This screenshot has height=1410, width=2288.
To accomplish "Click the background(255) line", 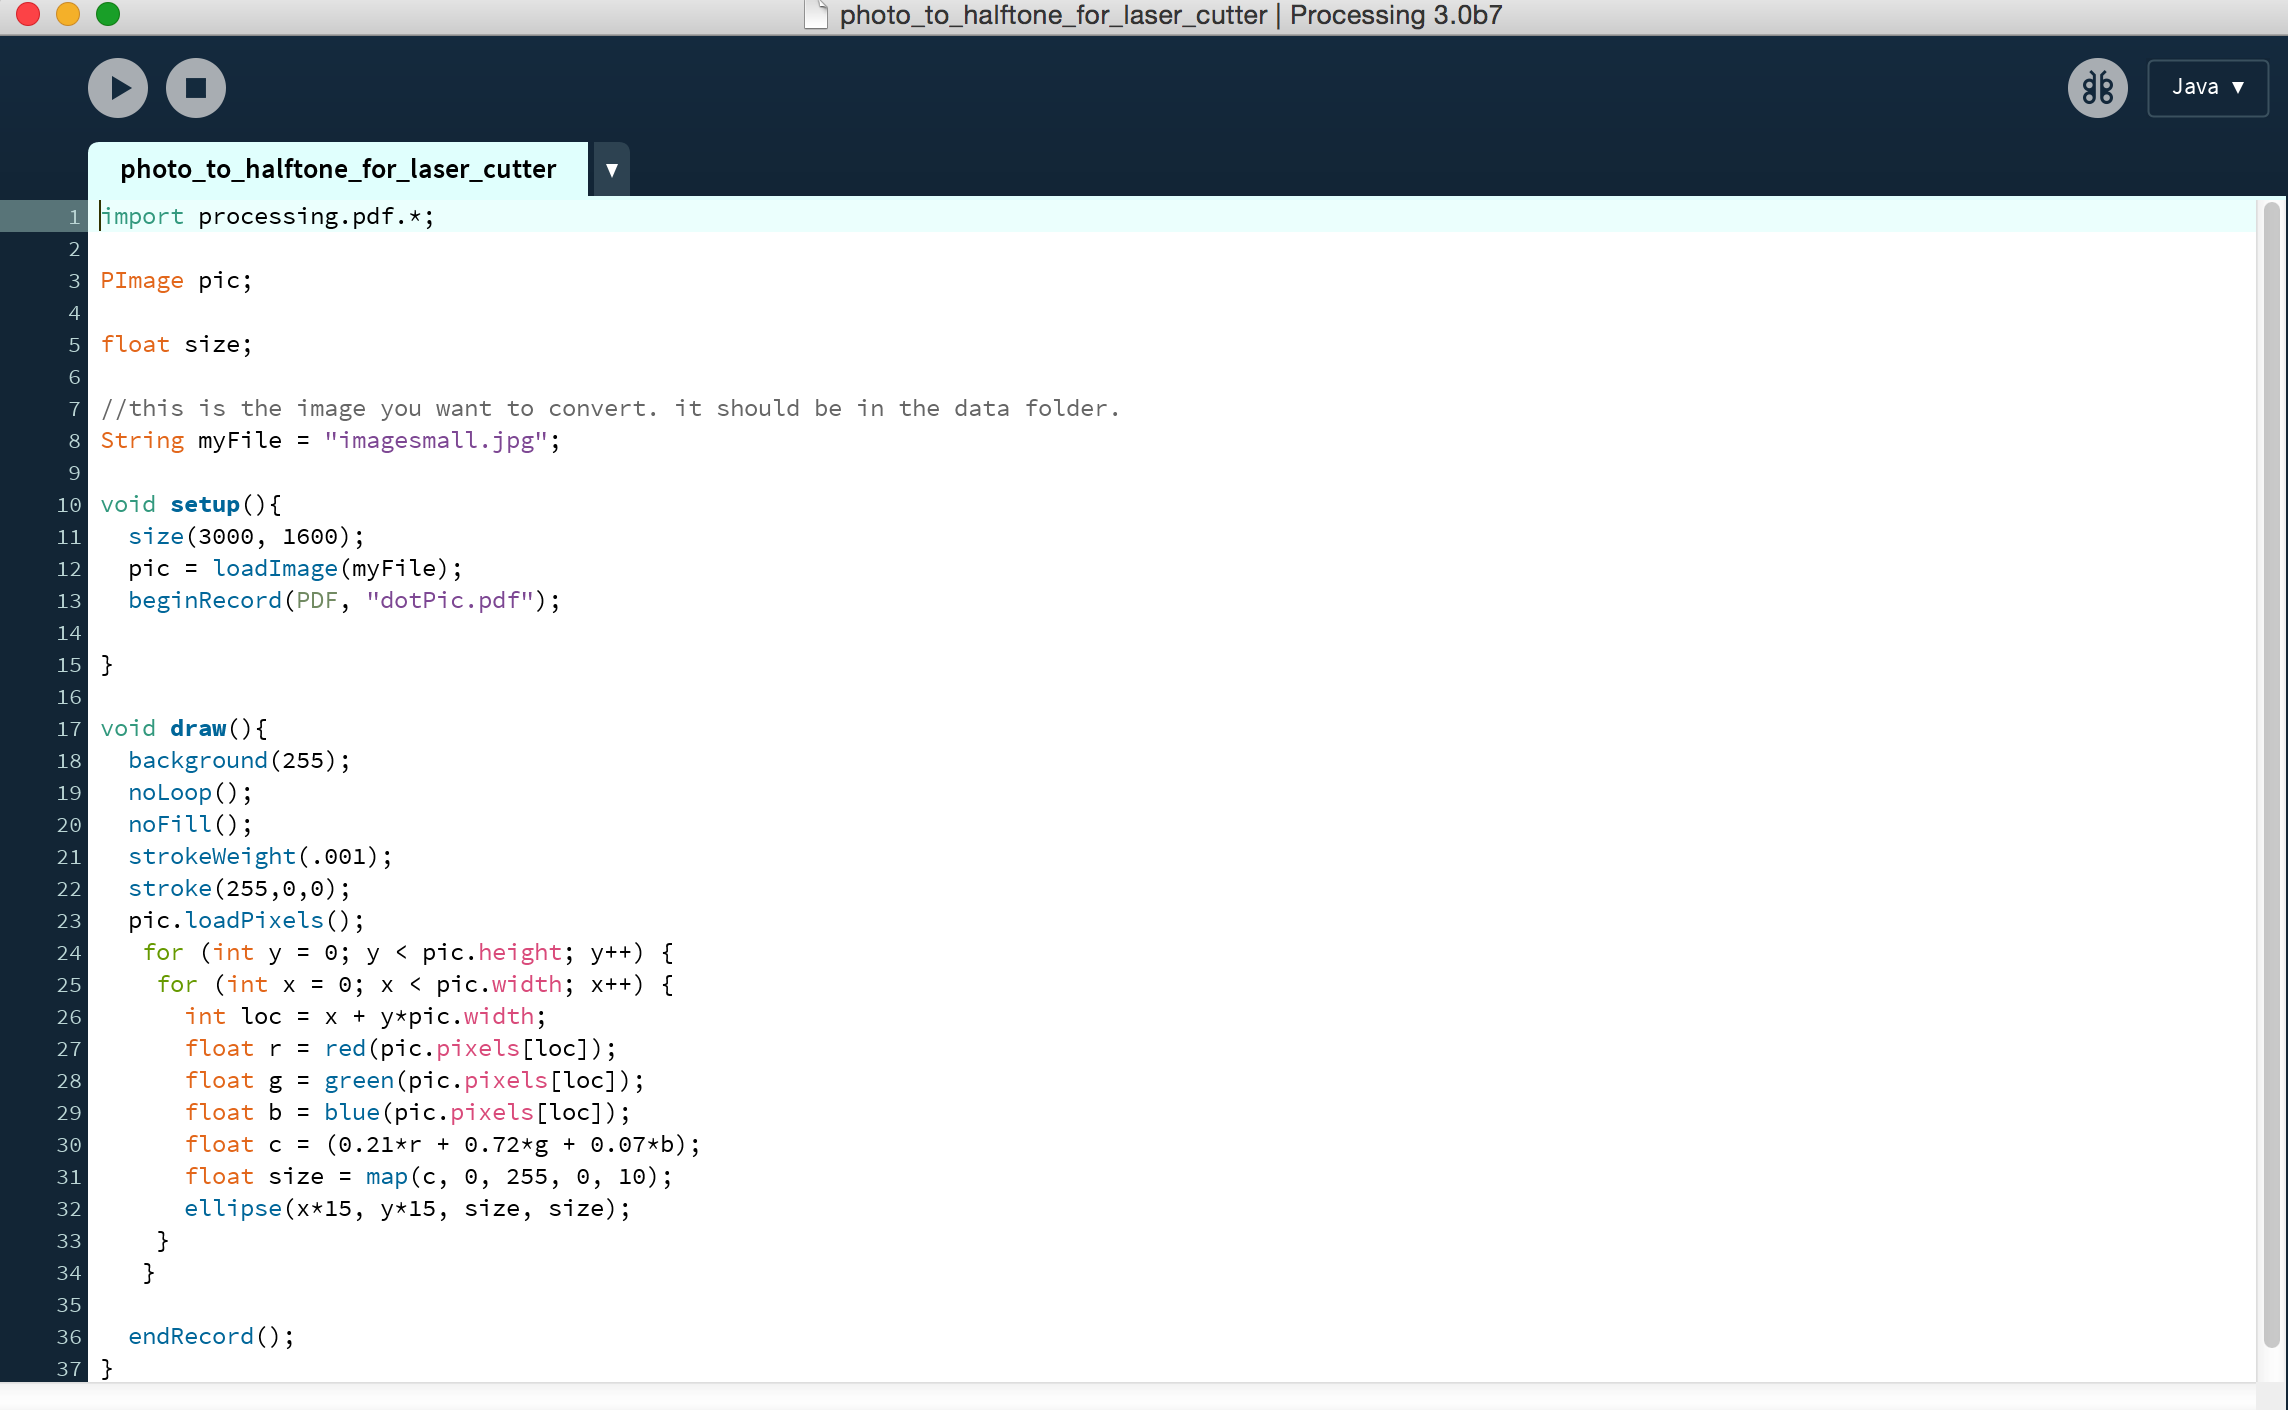I will pyautogui.click(x=240, y=760).
